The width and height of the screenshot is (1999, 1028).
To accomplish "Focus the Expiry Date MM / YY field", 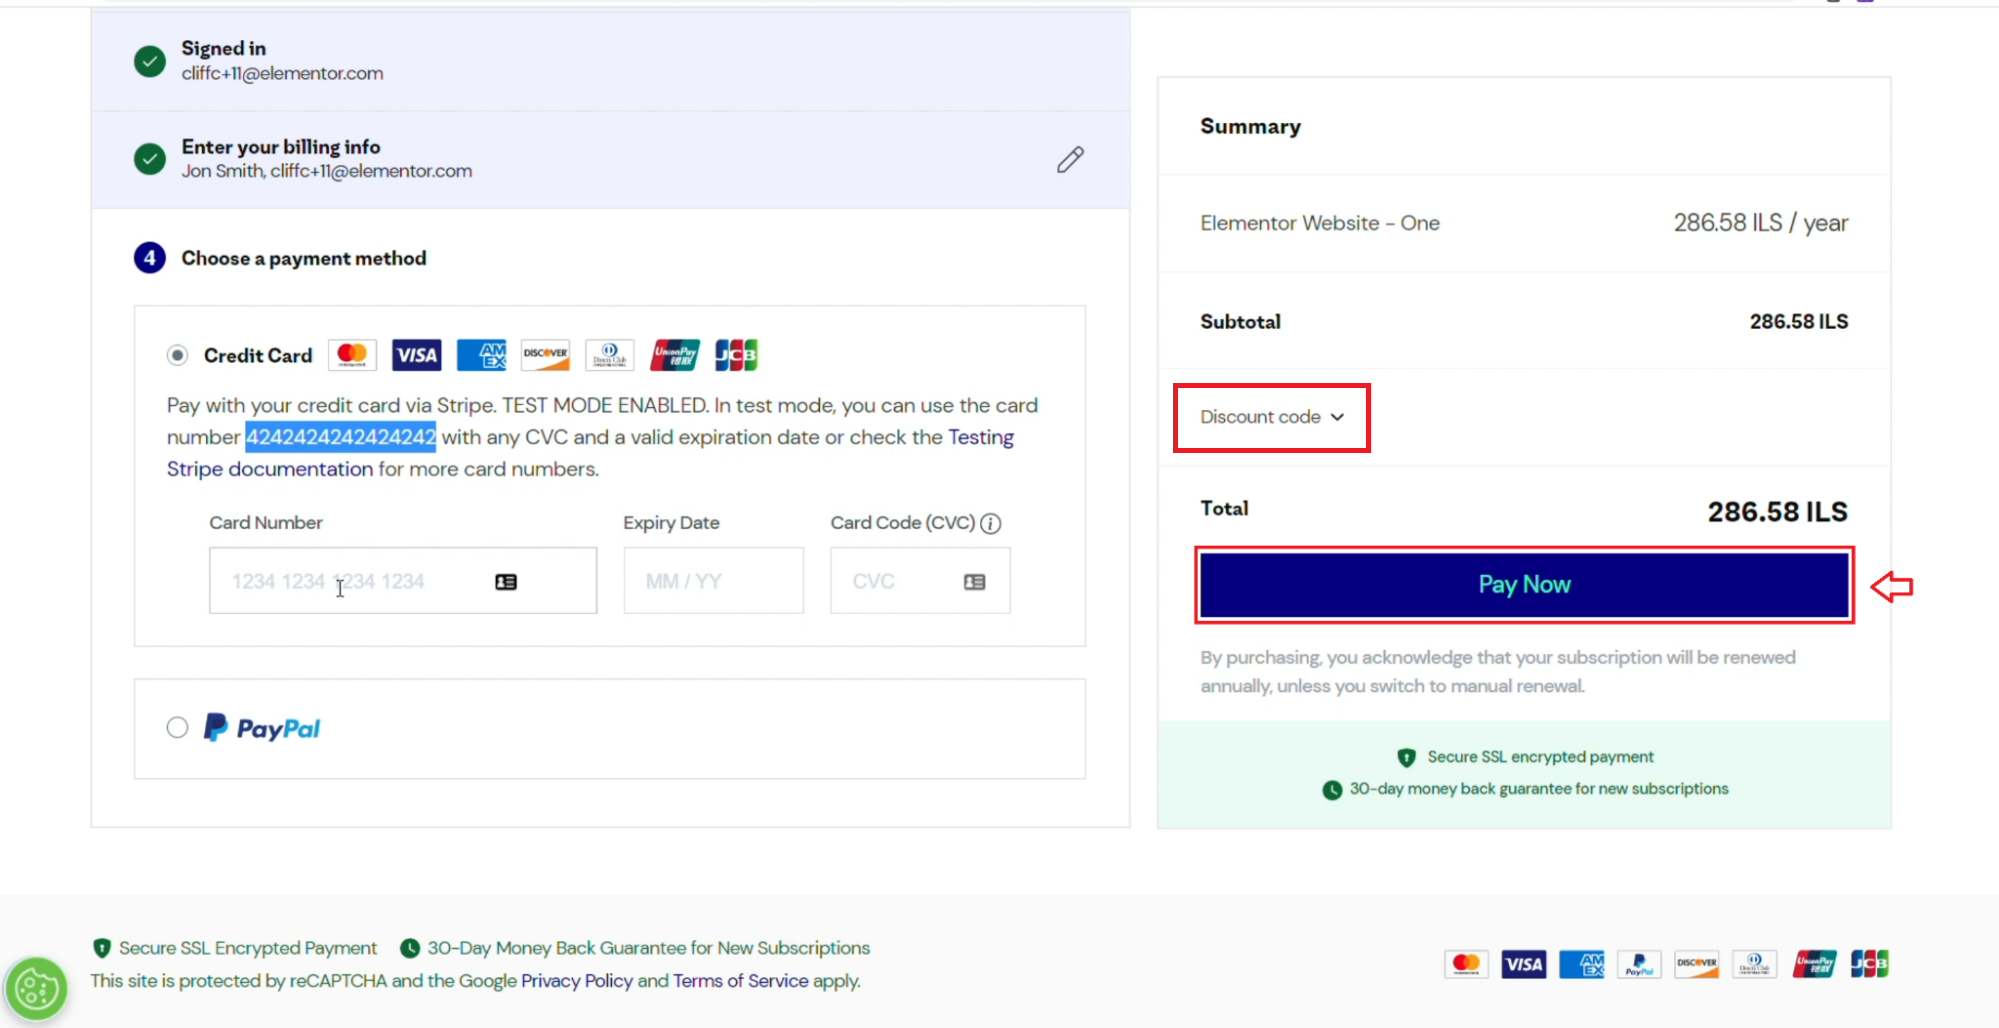I will [713, 581].
